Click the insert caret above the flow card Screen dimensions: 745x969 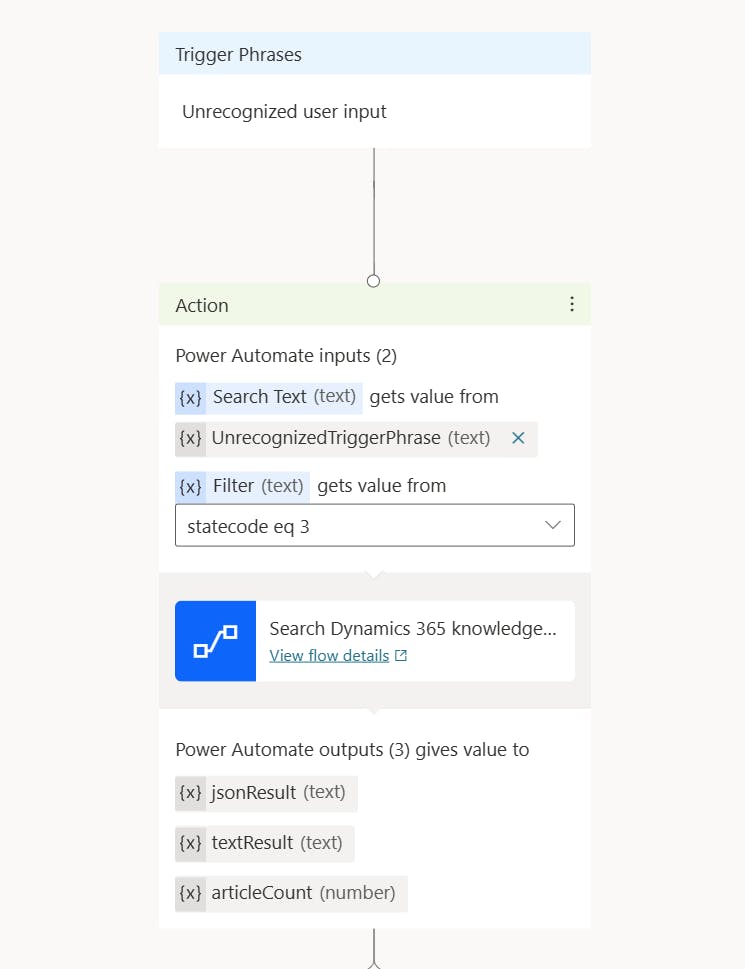(373, 574)
